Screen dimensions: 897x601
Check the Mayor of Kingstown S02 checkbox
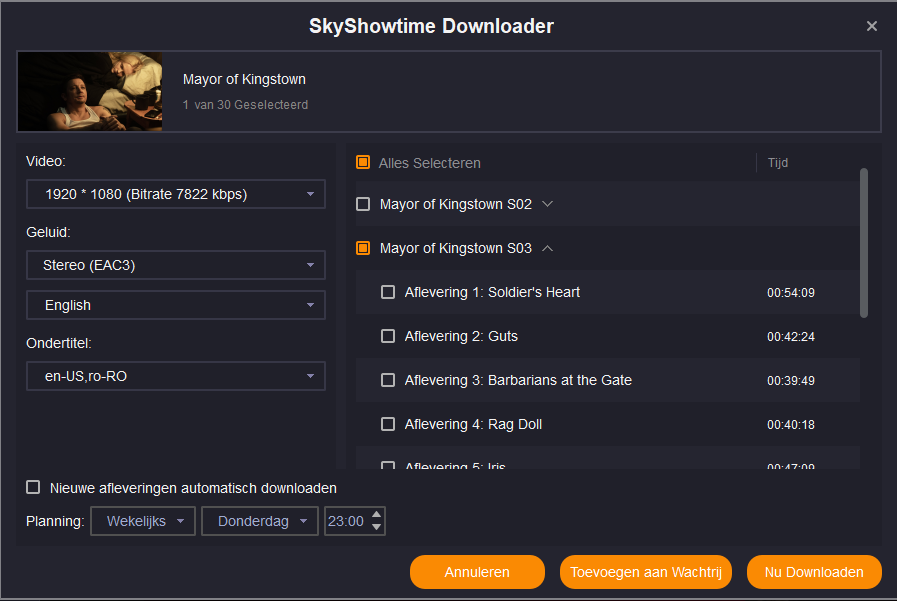[x=363, y=204]
